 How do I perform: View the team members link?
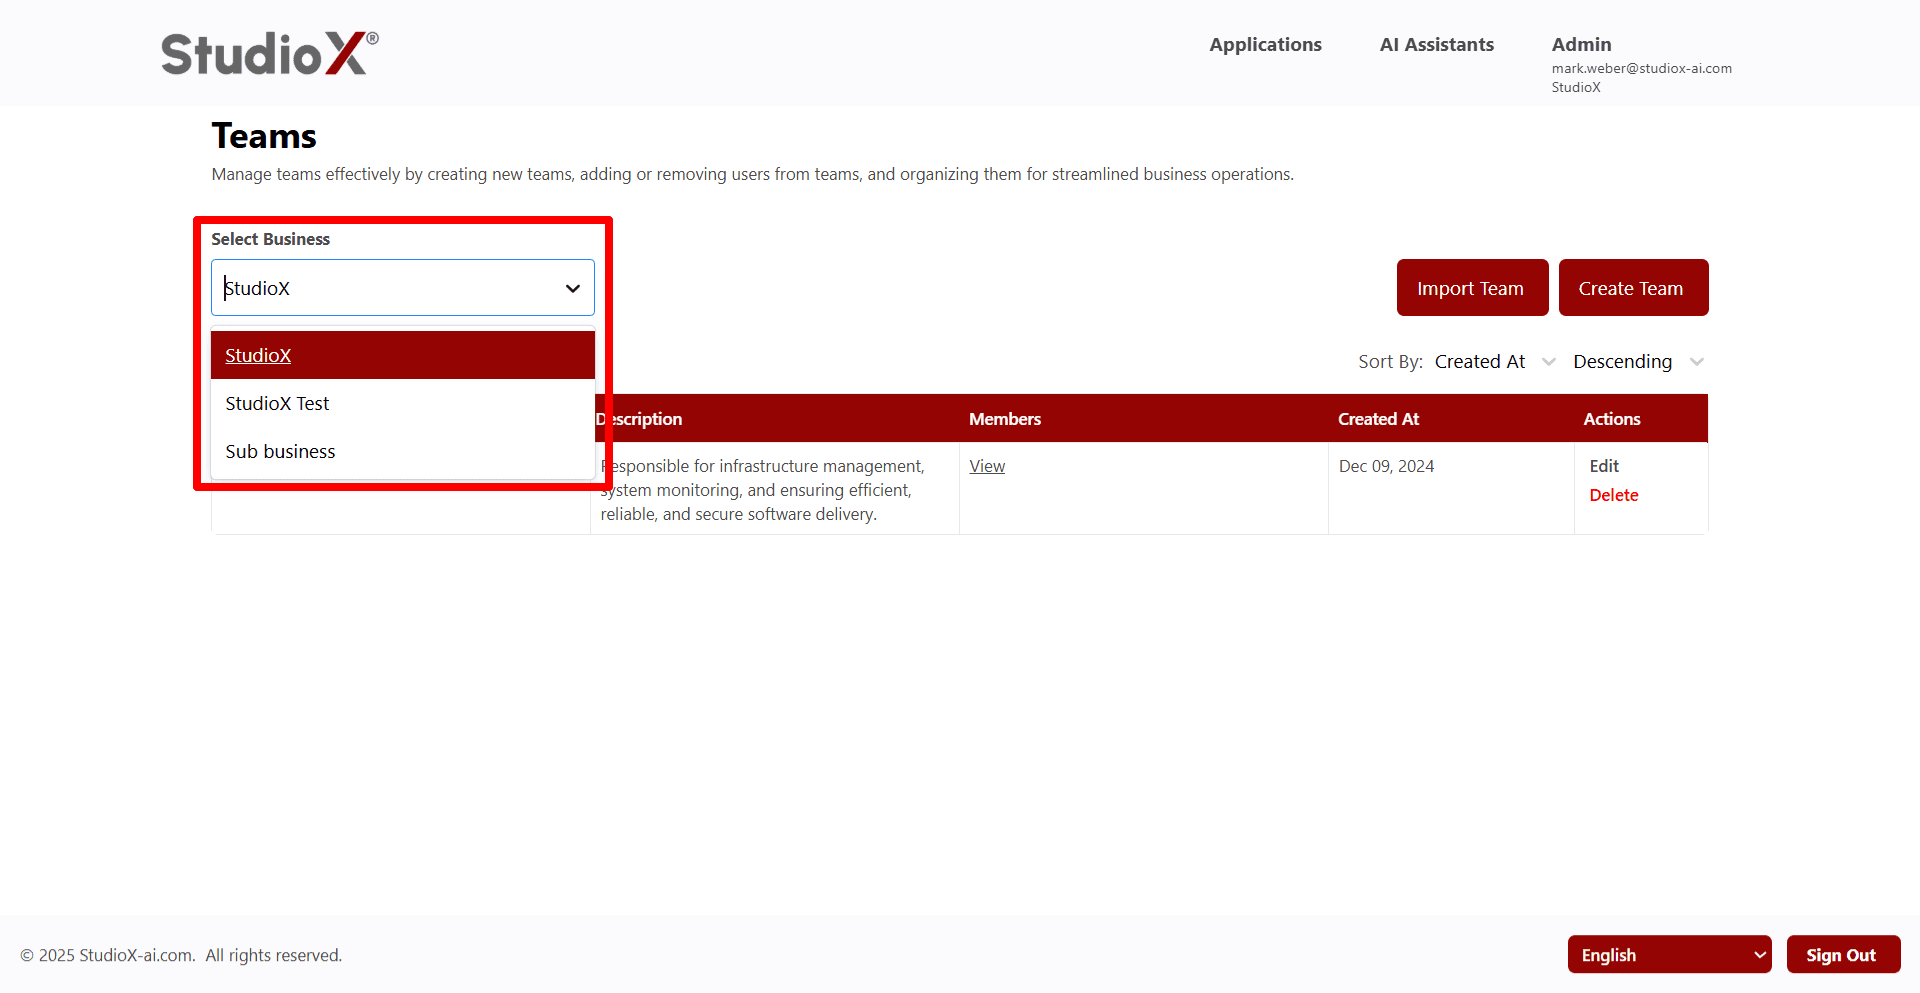pyautogui.click(x=987, y=467)
